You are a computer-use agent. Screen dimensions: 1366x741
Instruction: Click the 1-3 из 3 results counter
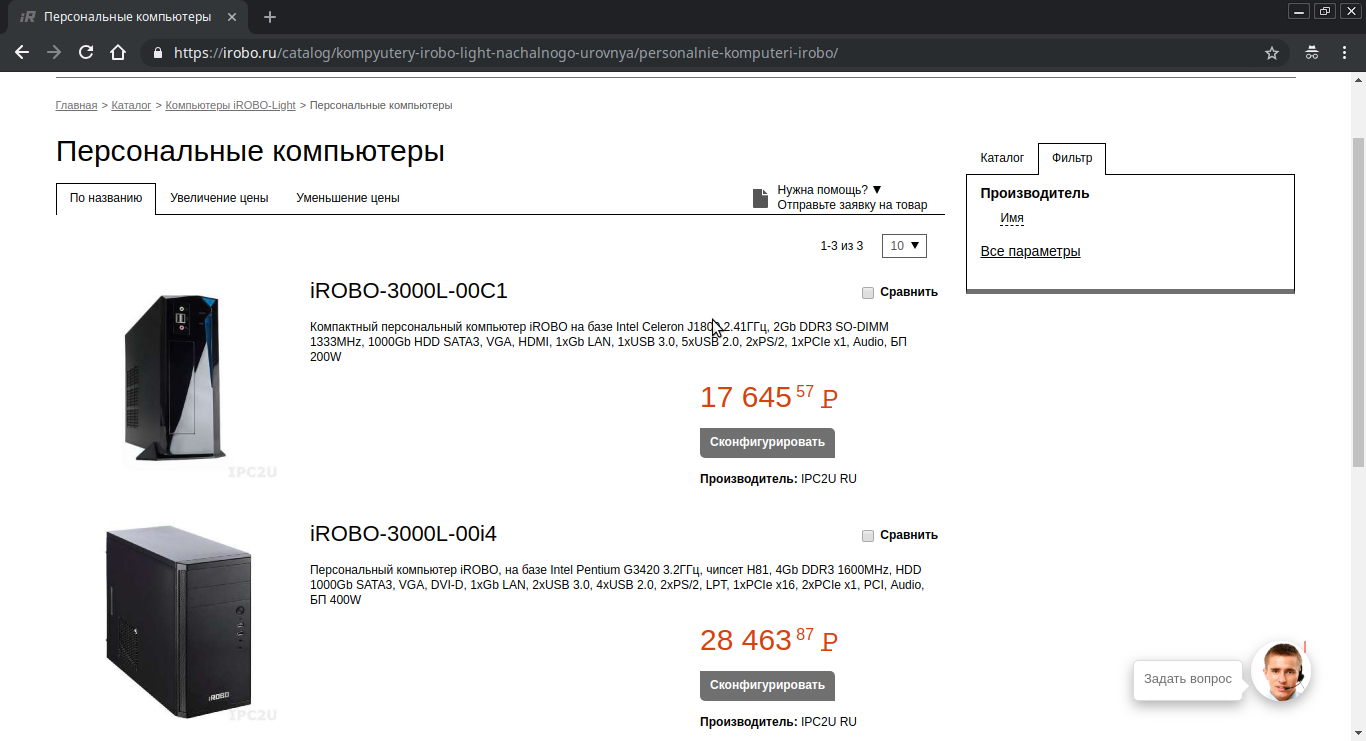click(842, 246)
